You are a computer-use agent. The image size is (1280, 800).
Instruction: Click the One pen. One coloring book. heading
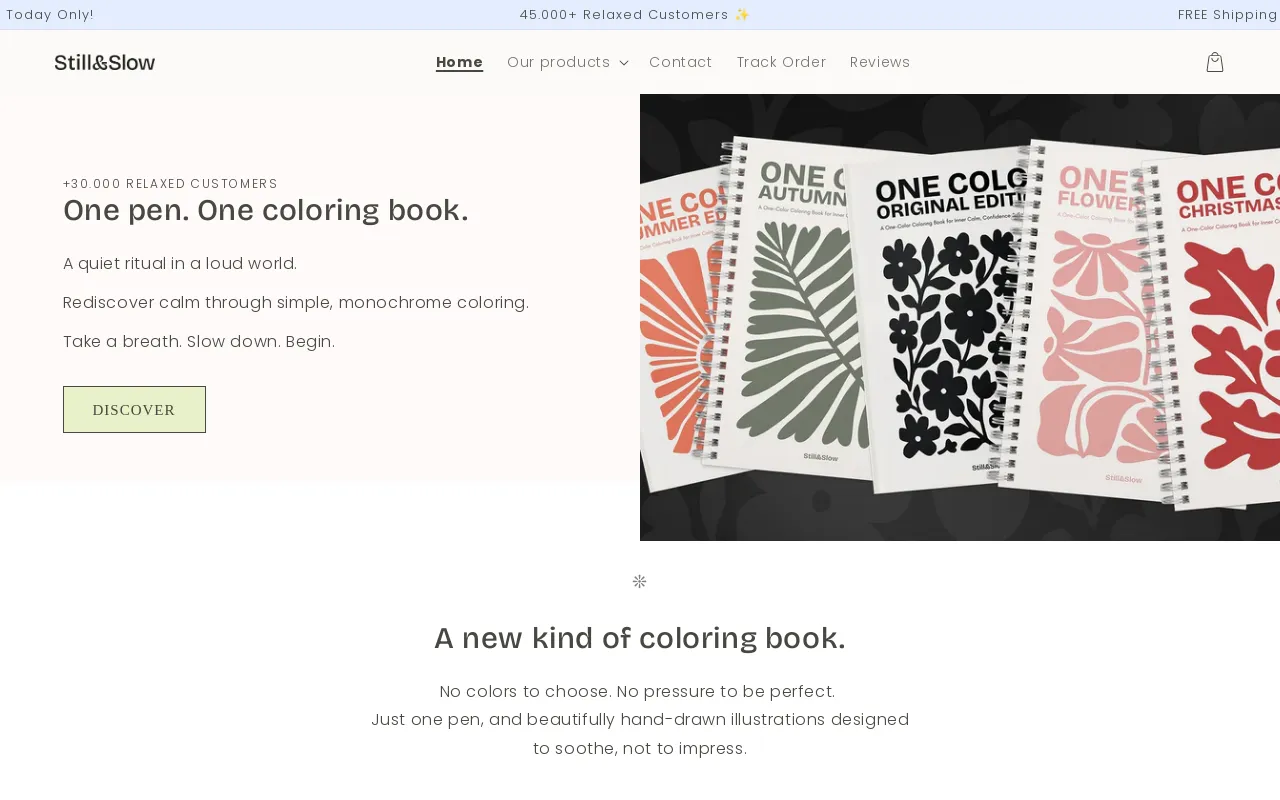(x=265, y=210)
